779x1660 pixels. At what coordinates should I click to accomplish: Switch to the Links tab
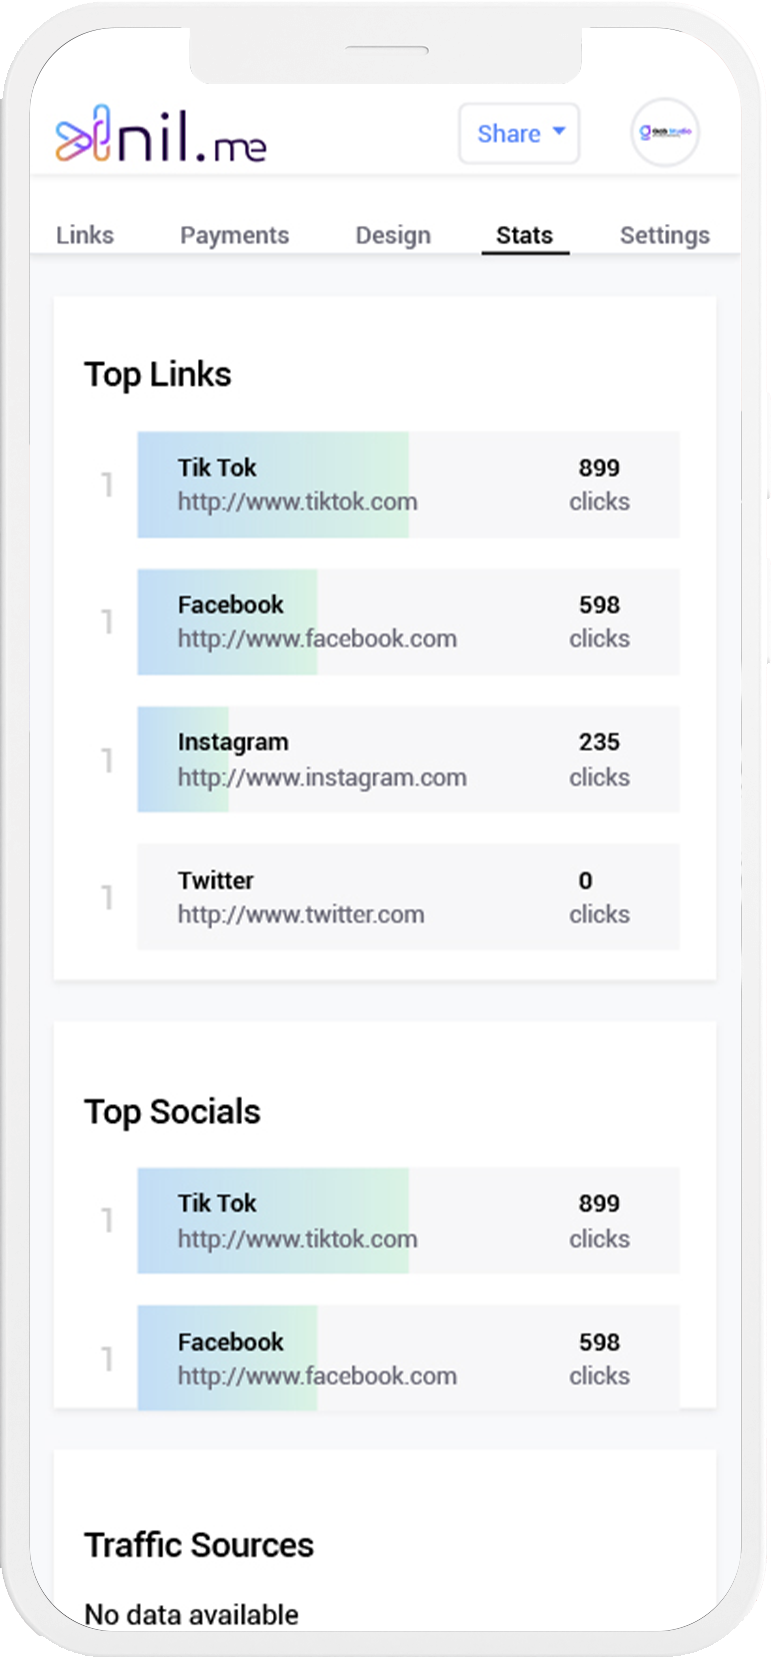pyautogui.click(x=85, y=235)
